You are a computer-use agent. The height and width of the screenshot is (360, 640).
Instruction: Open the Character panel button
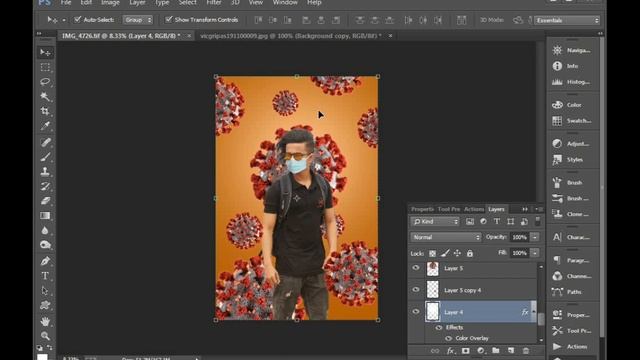(x=573, y=237)
